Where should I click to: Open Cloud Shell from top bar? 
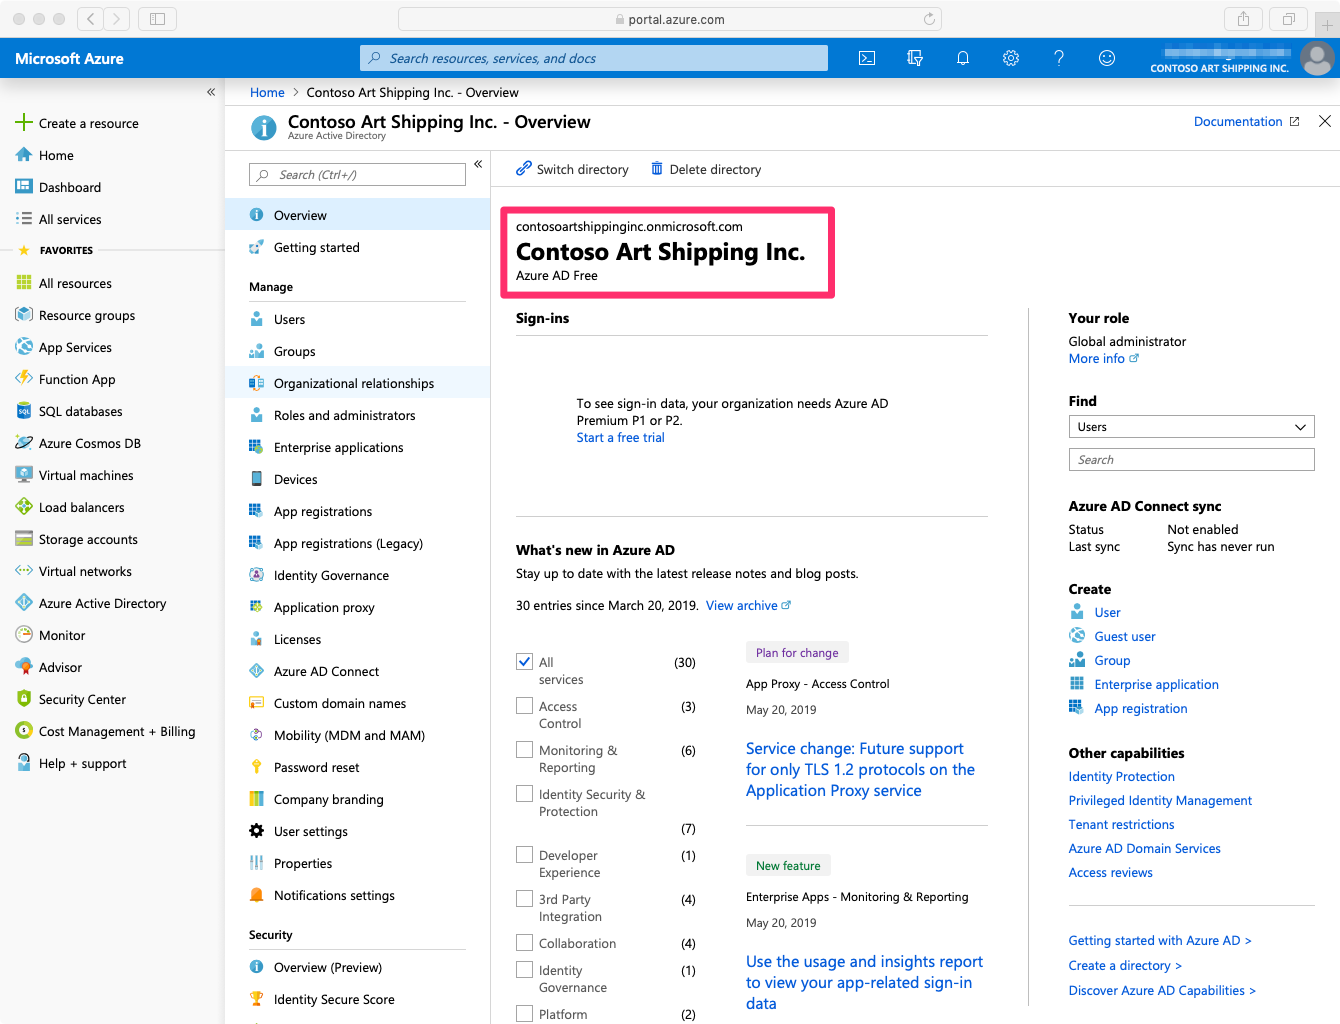tap(867, 58)
